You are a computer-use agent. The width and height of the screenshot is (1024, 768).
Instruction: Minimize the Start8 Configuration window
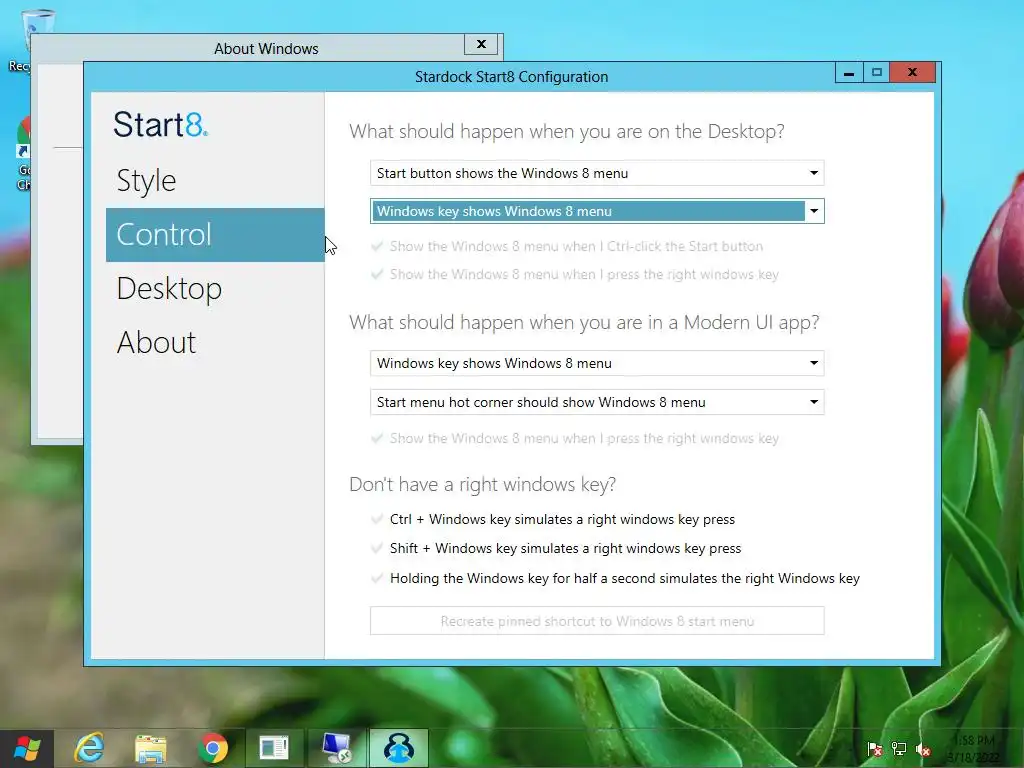[x=849, y=72]
